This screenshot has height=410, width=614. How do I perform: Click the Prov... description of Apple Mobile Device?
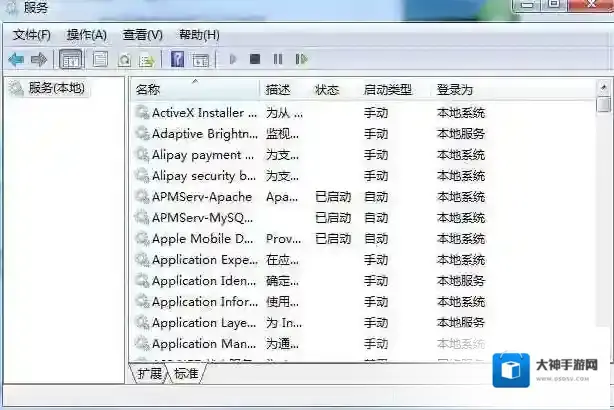(x=284, y=239)
